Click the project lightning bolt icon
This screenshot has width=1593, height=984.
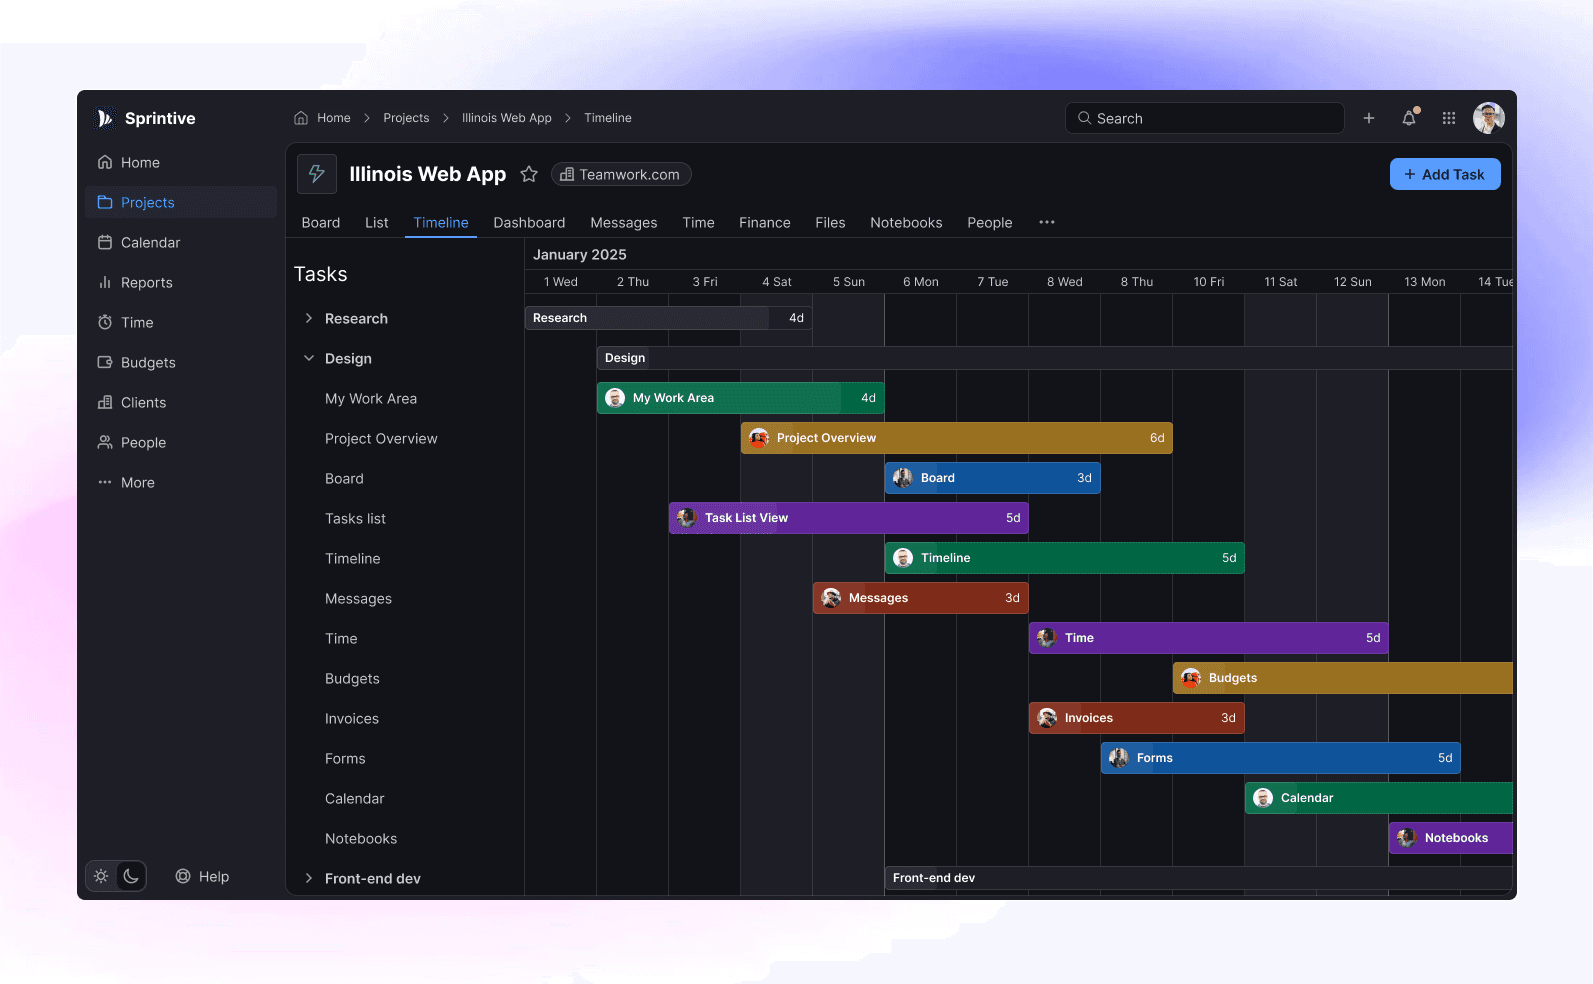pyautogui.click(x=317, y=174)
